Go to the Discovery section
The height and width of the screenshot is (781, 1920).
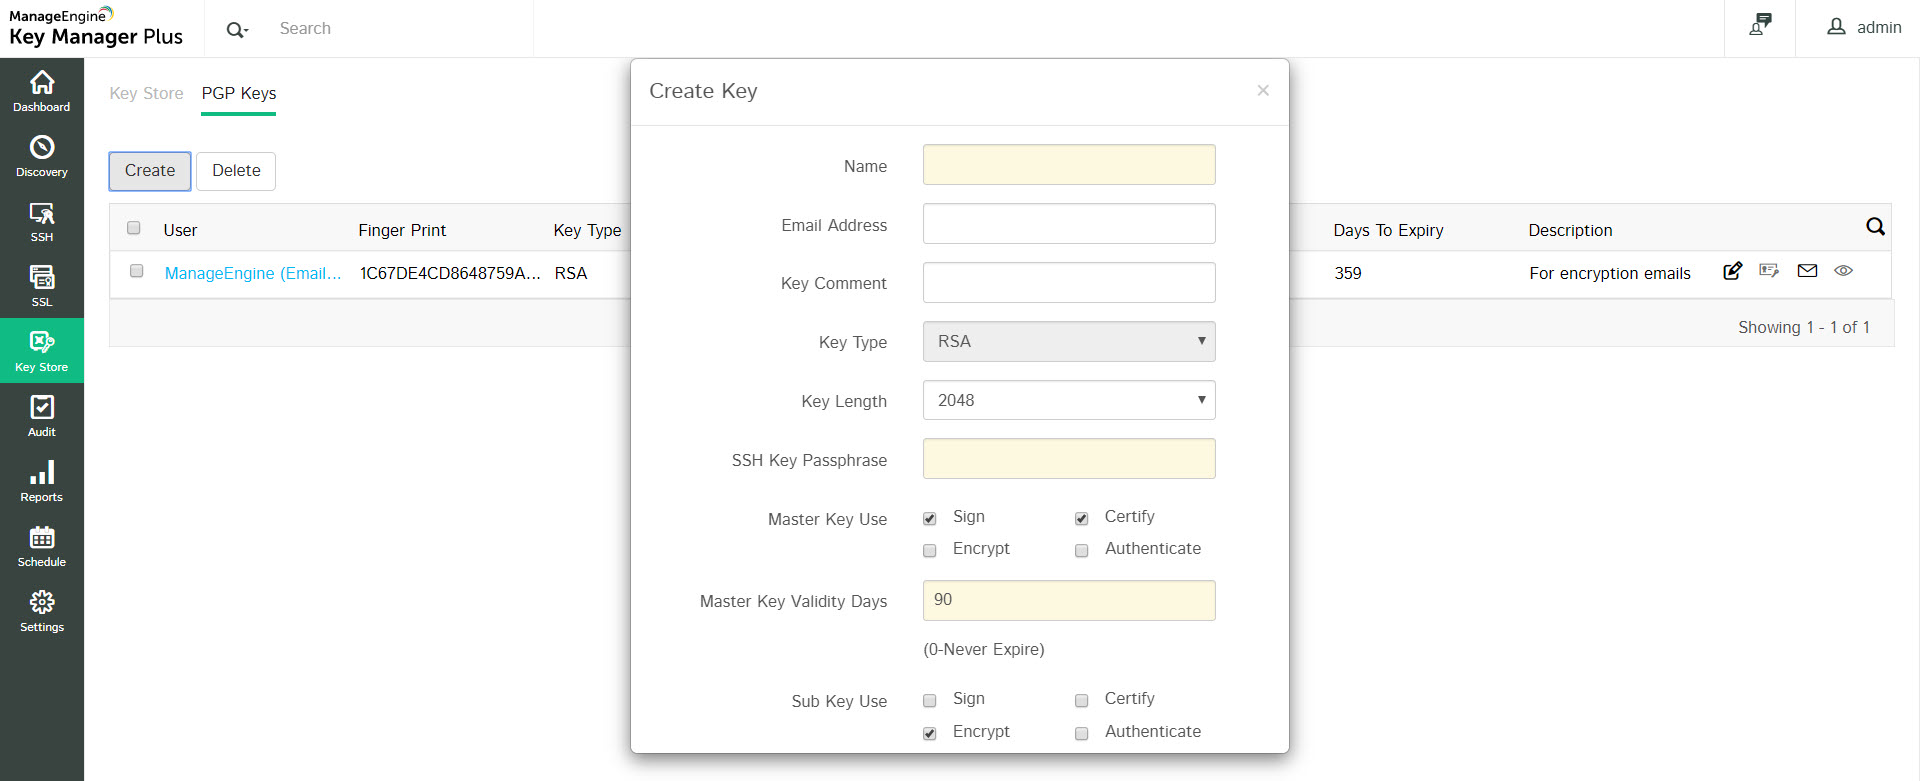(42, 156)
